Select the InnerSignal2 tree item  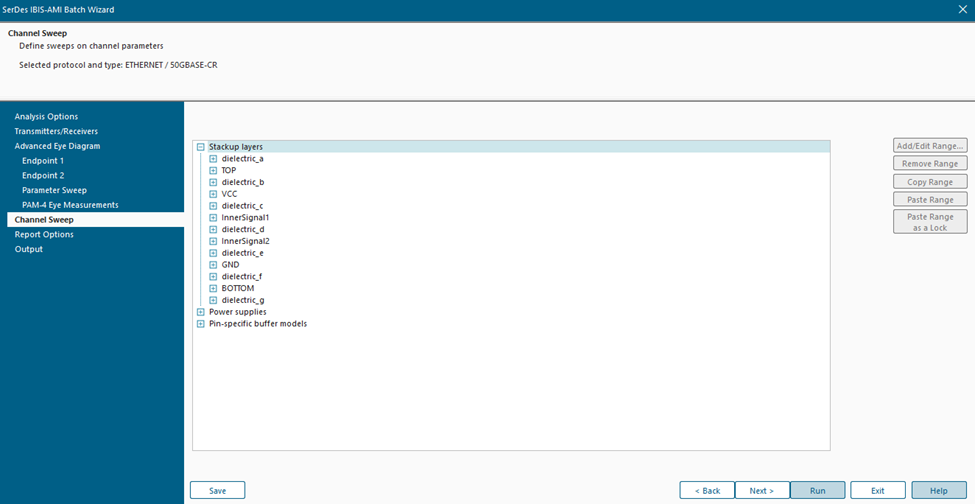pos(245,242)
